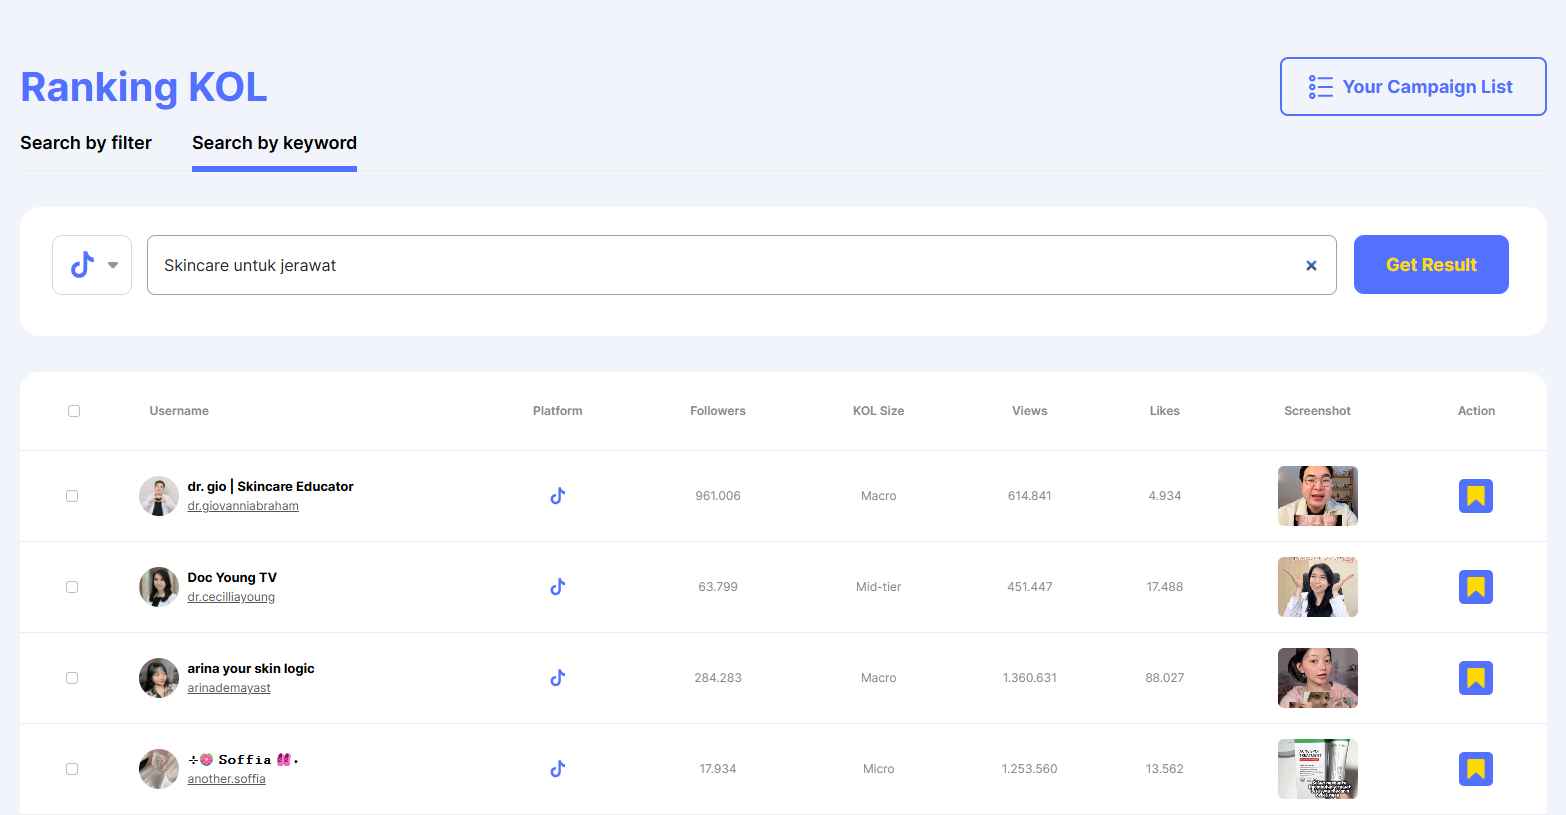1566x815 pixels.
Task: Toggle the select-all checkbox in table header
Action: [74, 411]
